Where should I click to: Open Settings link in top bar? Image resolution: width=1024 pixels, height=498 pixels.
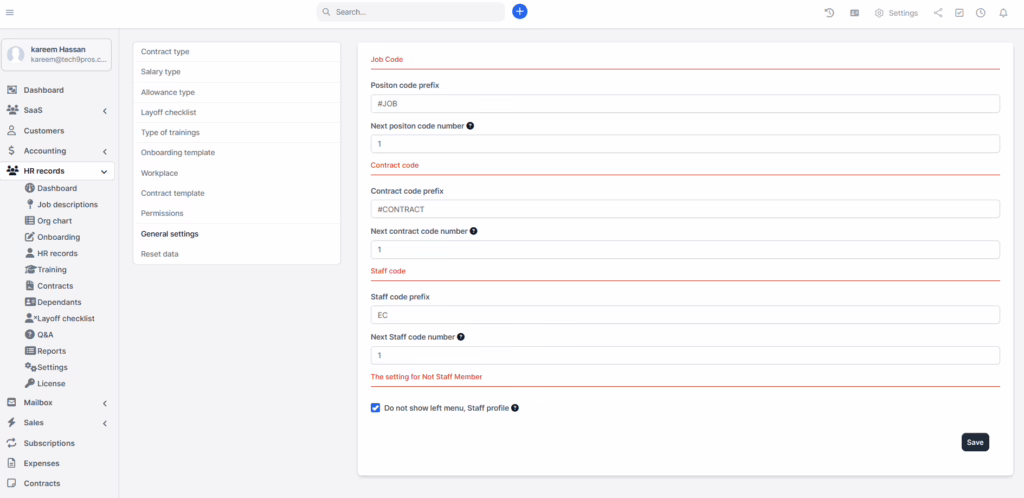(x=896, y=13)
